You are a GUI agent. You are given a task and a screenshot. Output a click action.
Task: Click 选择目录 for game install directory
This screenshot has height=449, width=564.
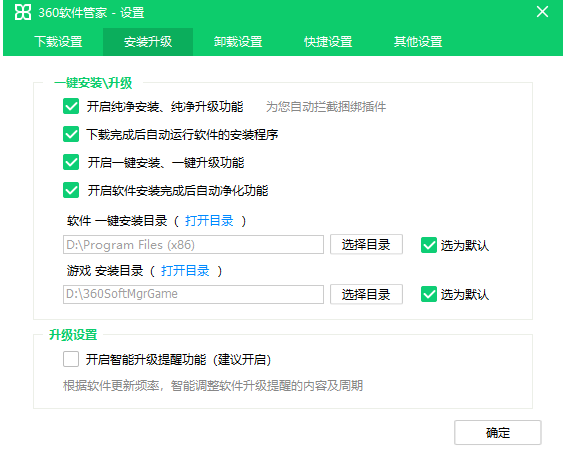366,295
